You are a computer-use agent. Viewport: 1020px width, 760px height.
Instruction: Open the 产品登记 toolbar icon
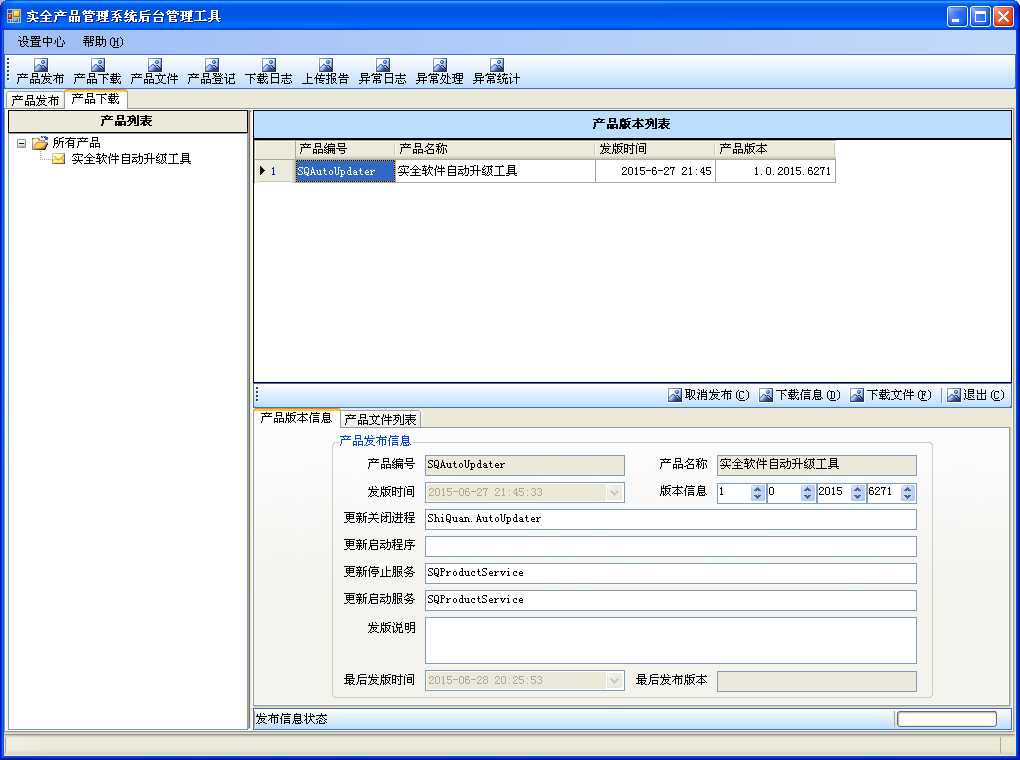pos(211,72)
